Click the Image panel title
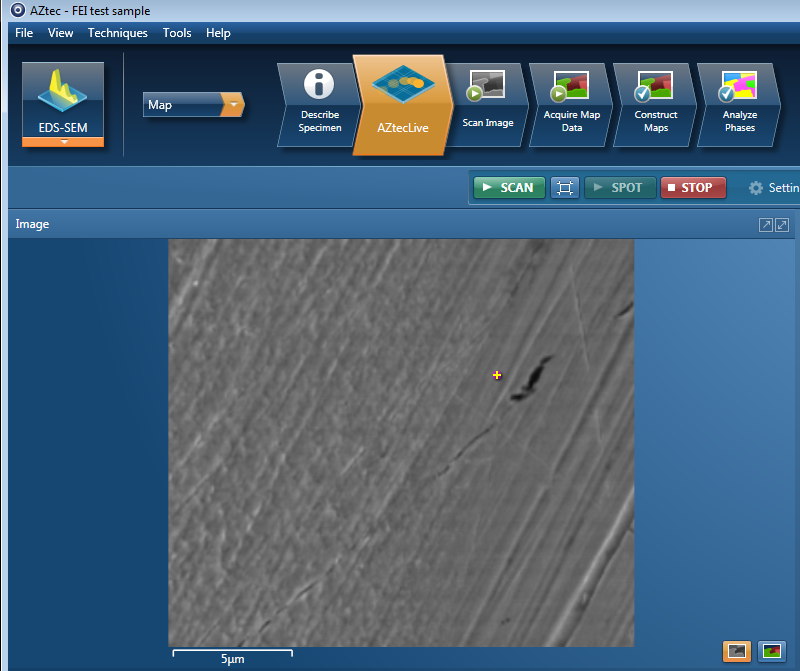This screenshot has height=671, width=800. coord(32,224)
